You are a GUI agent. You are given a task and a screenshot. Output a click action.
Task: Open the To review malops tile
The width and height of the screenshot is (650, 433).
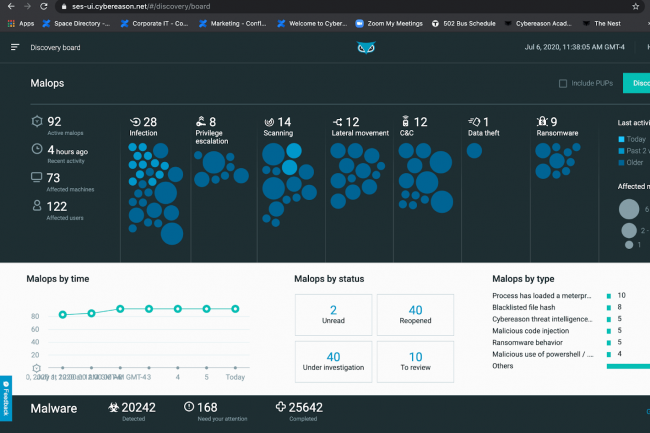coord(414,361)
